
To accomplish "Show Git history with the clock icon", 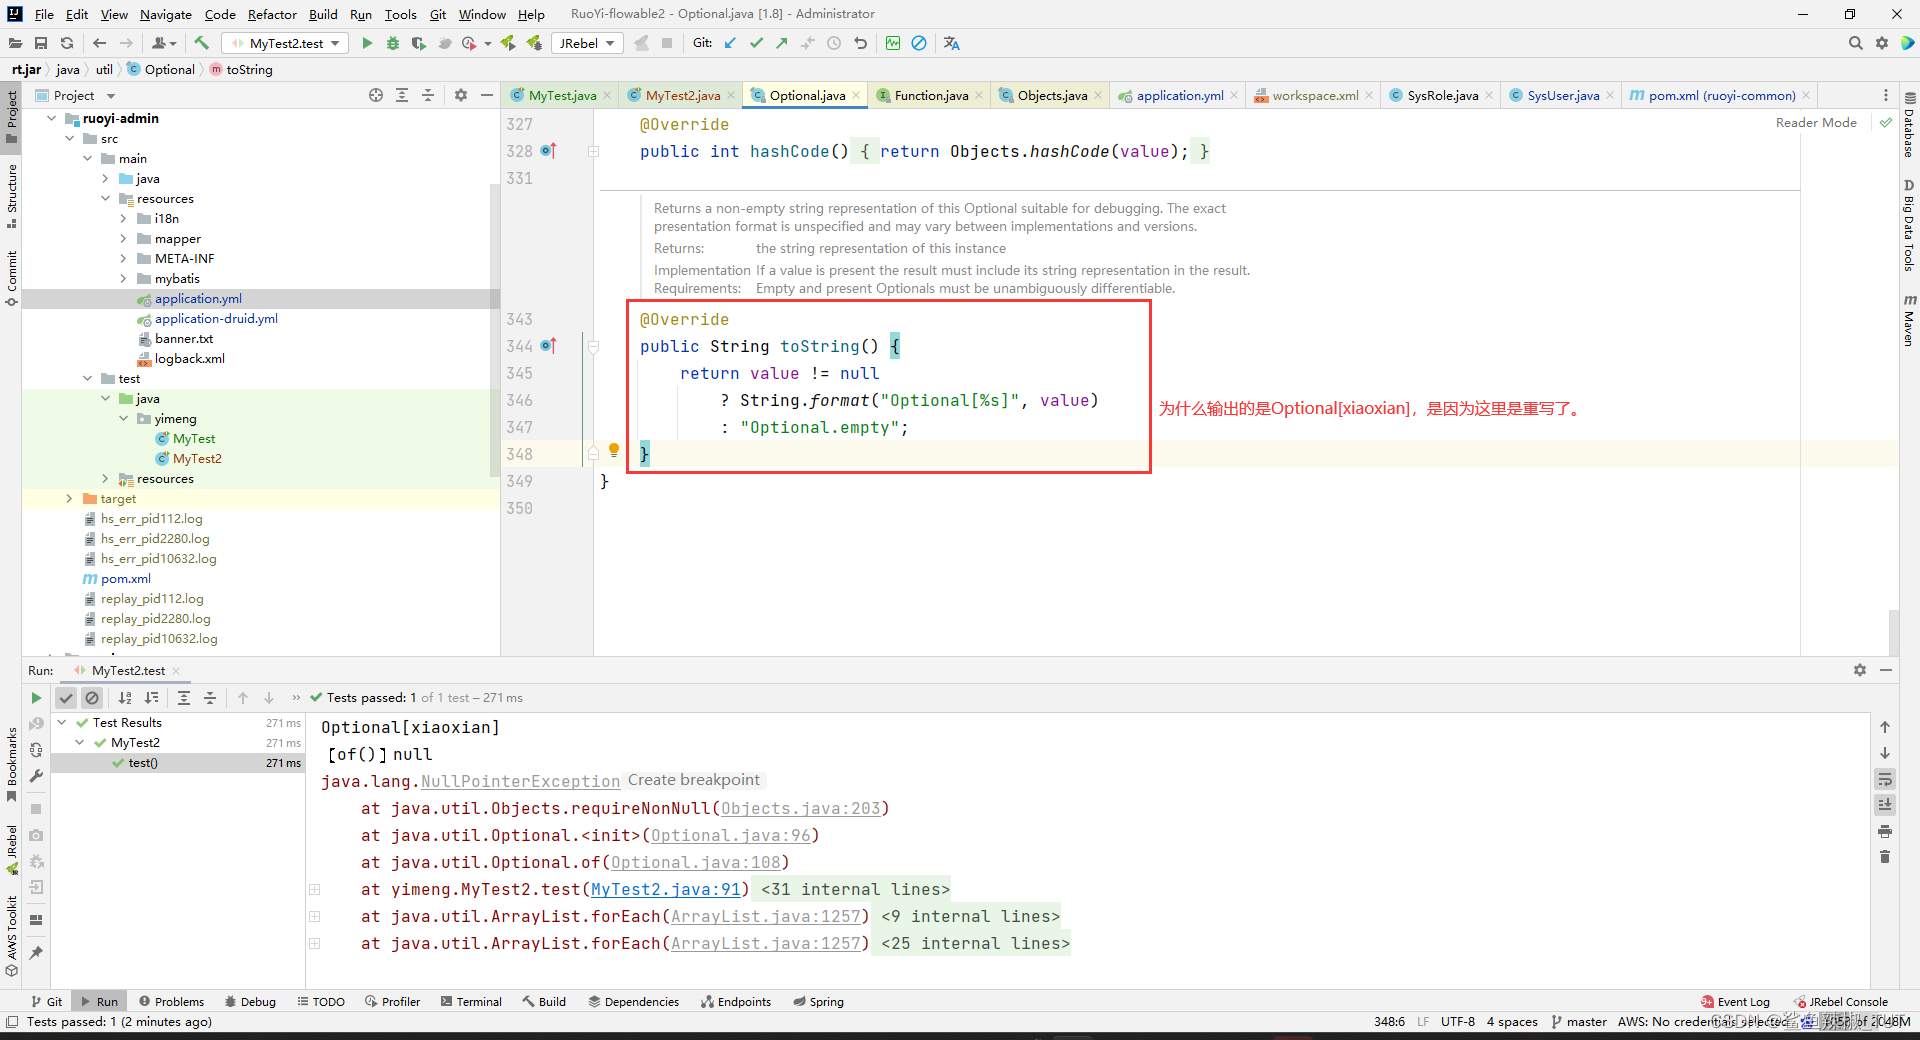I will tap(834, 43).
